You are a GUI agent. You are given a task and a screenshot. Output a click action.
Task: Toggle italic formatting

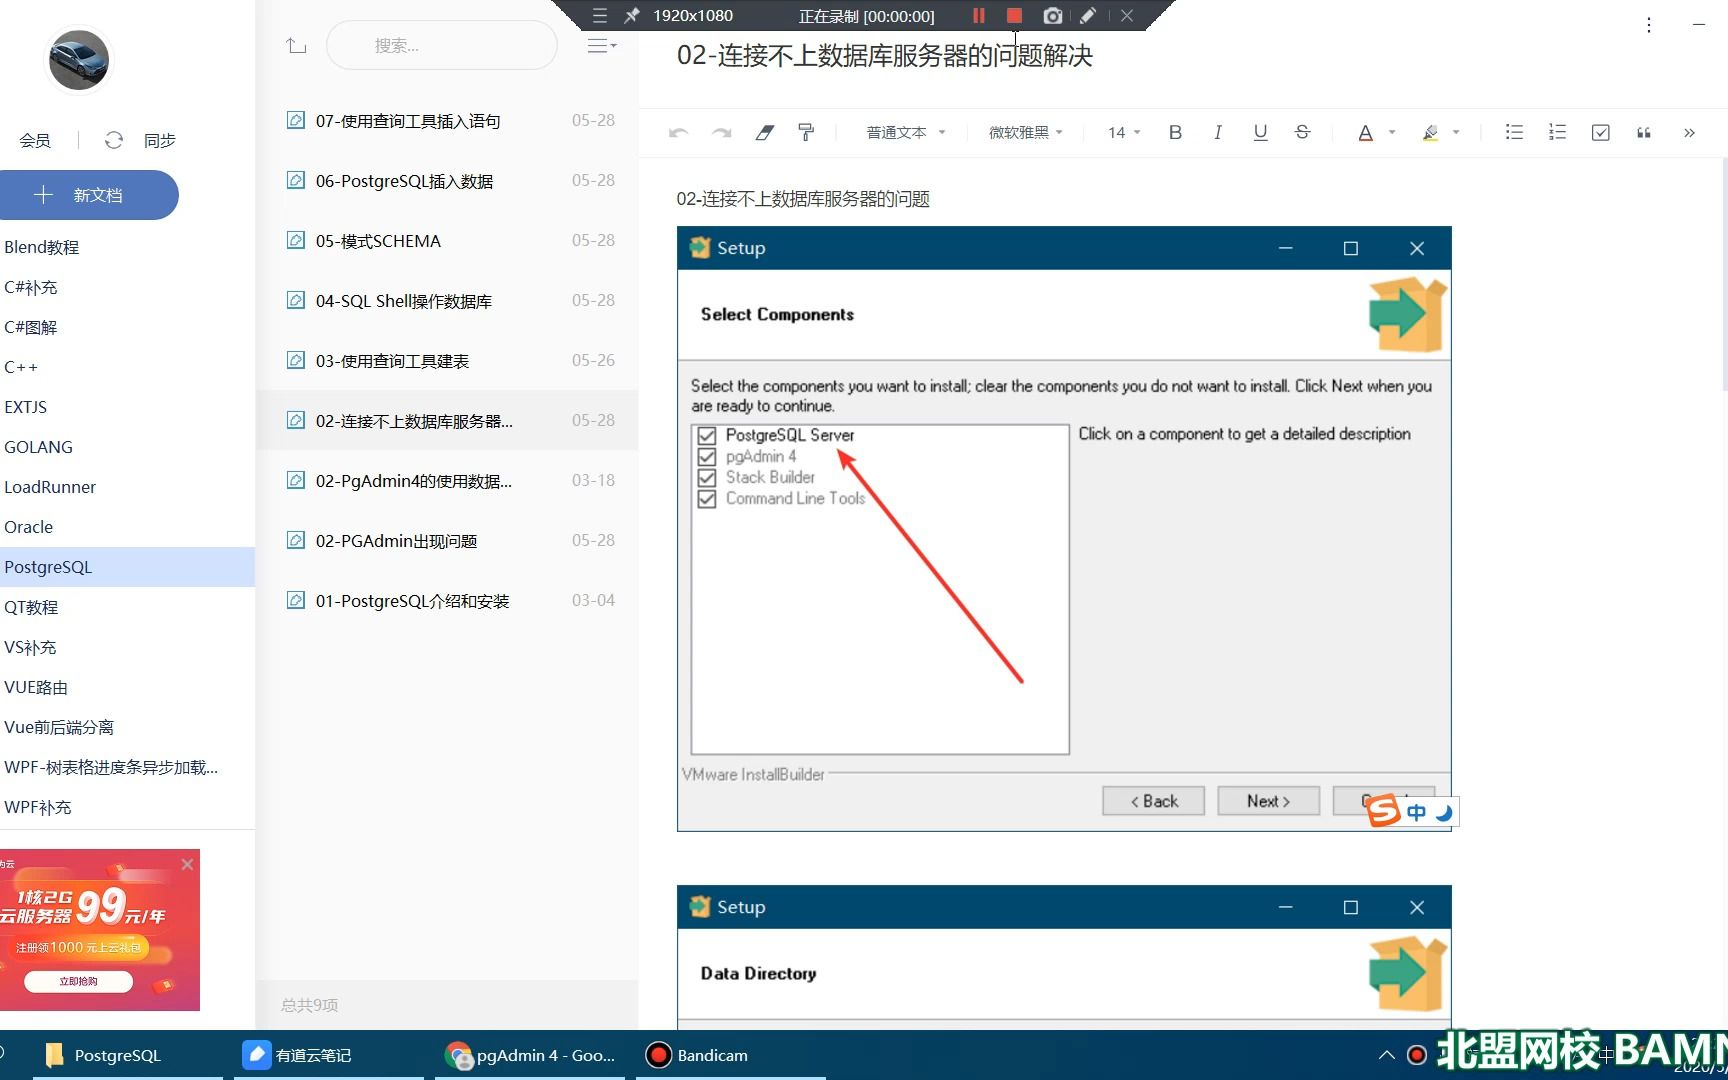coord(1217,132)
